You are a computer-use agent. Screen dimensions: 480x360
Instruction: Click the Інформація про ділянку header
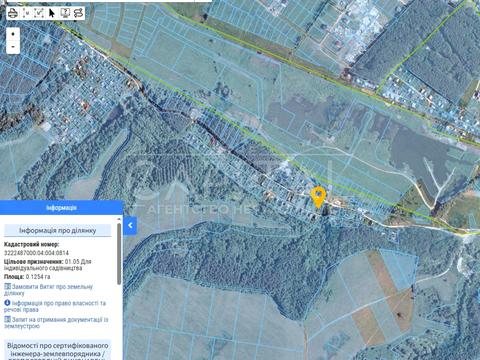click(x=57, y=230)
